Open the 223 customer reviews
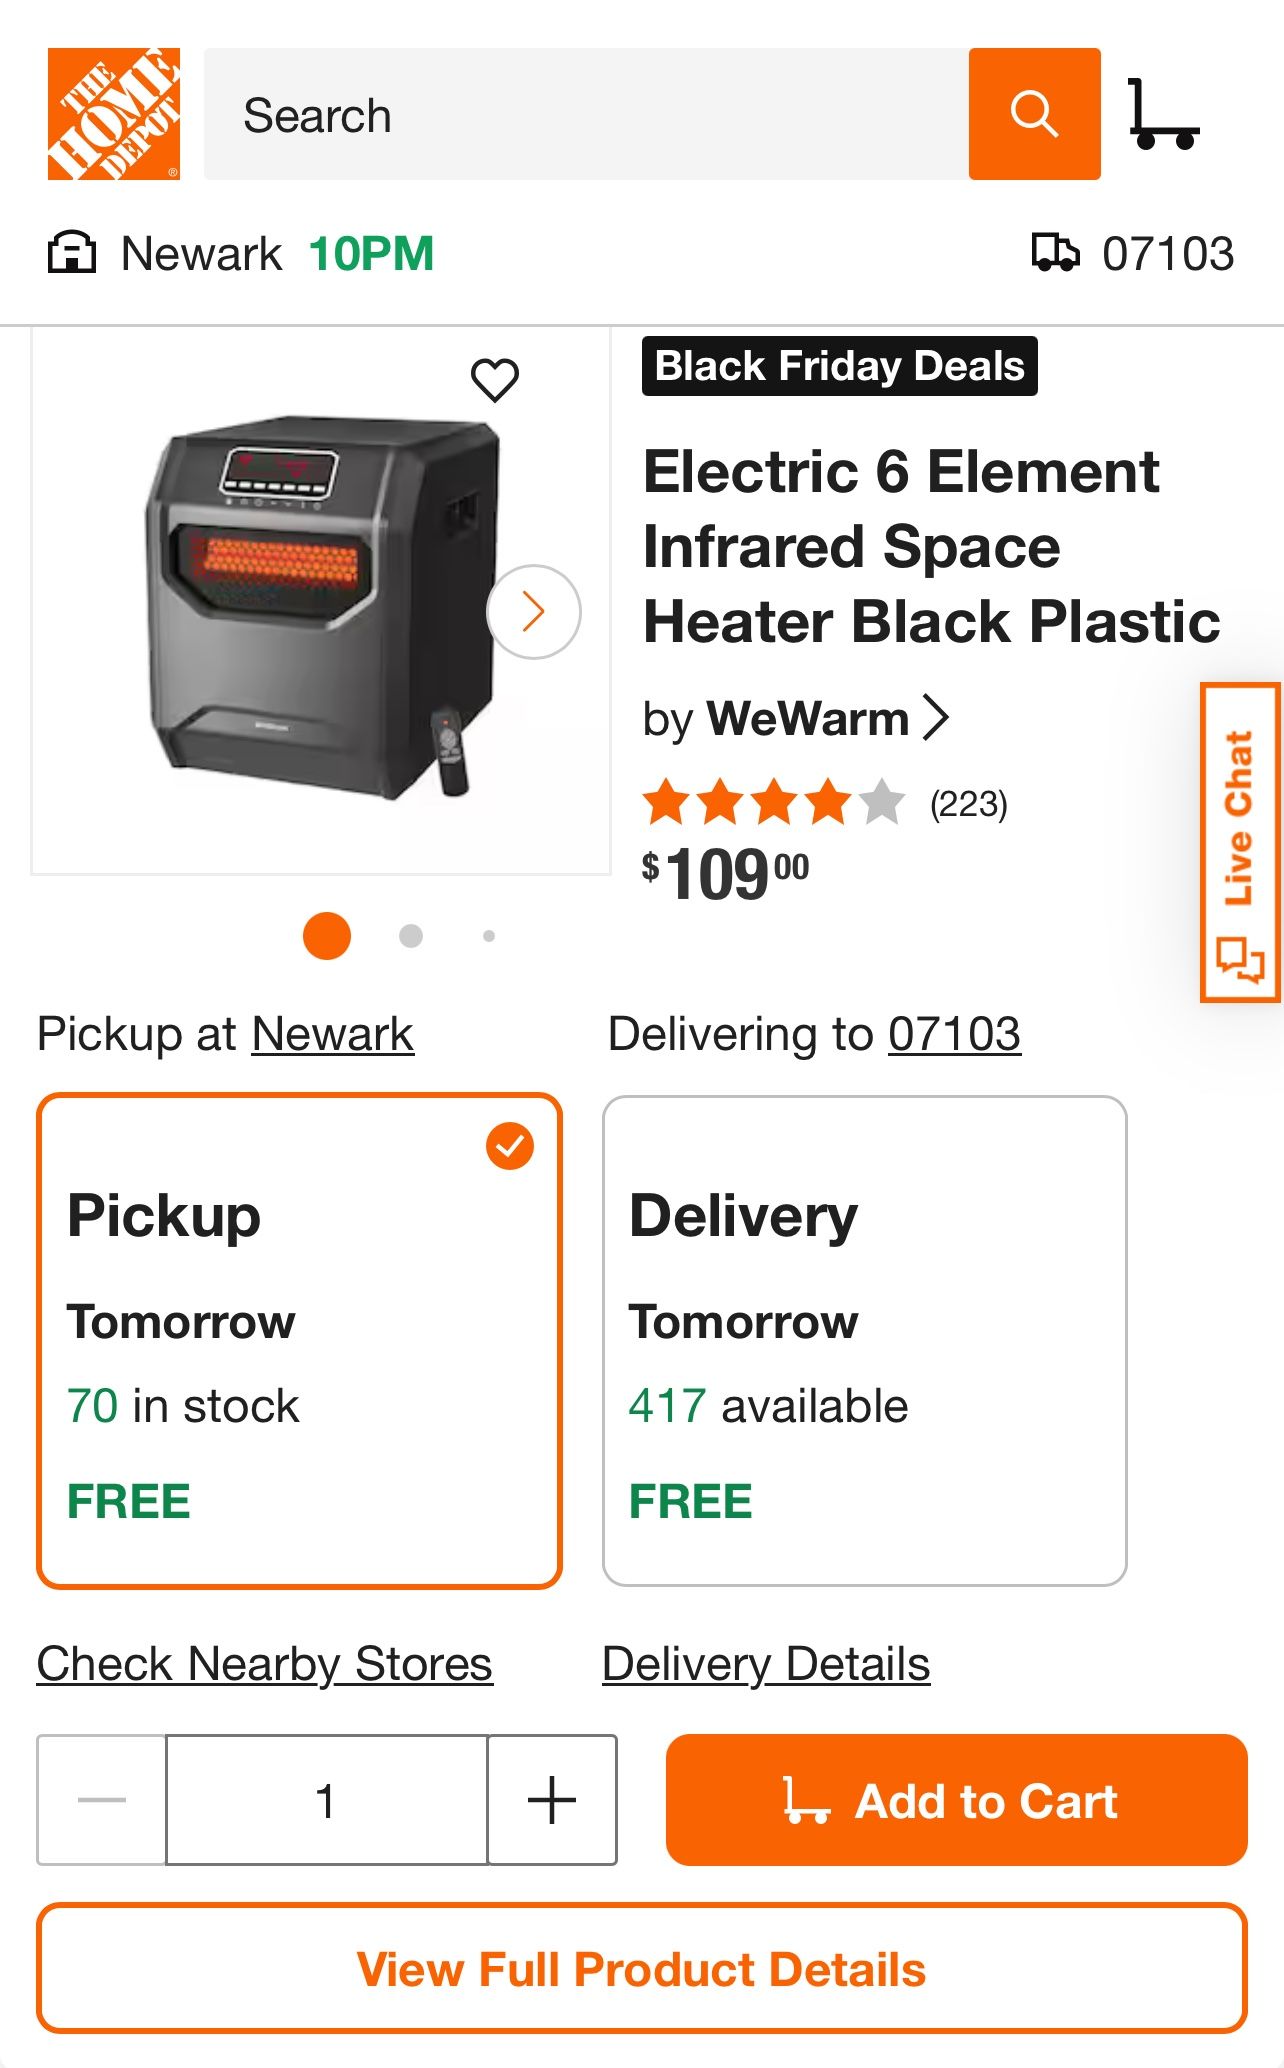The width and height of the screenshot is (1284, 2068). click(969, 805)
